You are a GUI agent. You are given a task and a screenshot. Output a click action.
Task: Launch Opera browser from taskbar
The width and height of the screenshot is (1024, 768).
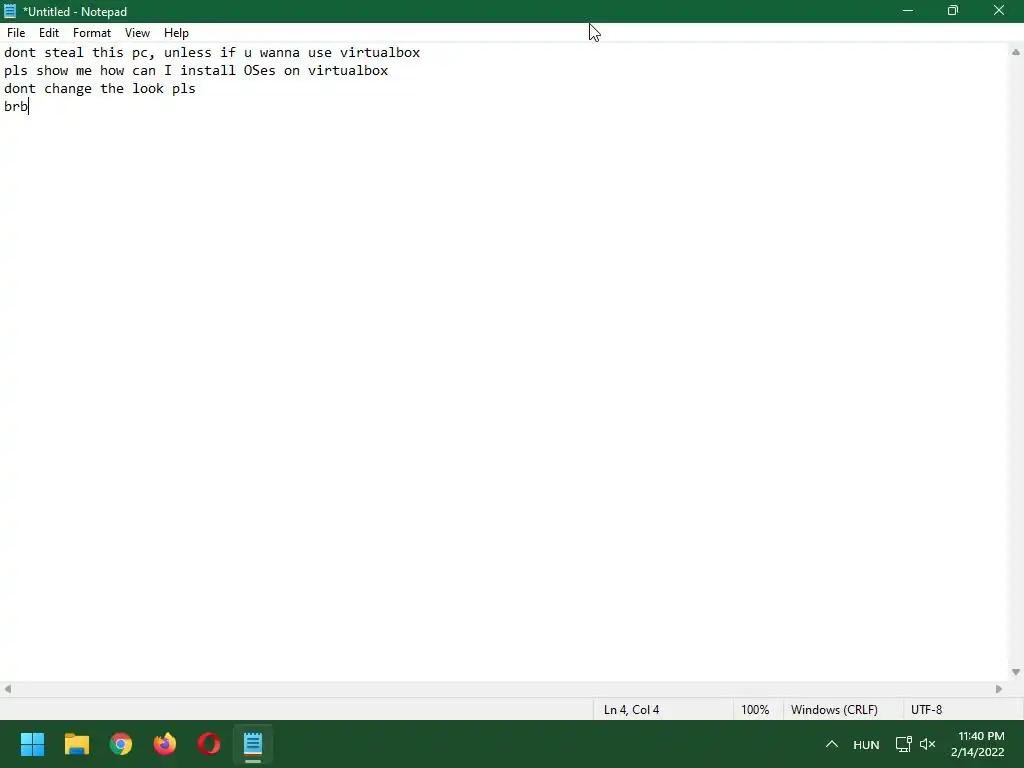pos(209,744)
